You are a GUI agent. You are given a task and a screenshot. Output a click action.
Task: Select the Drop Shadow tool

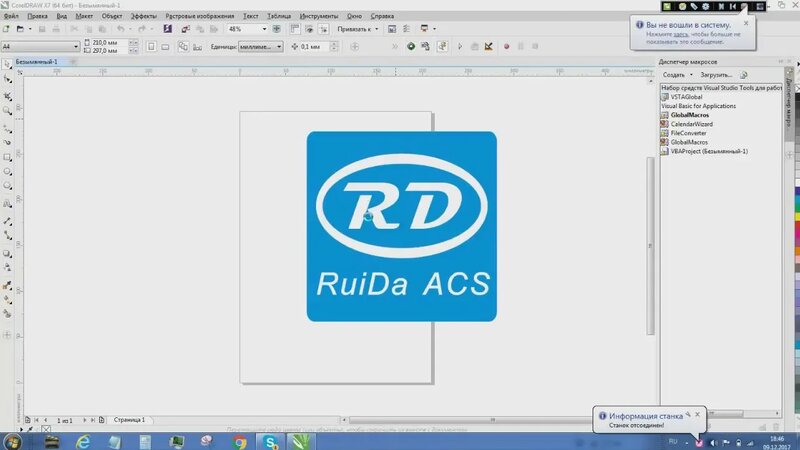tap(7, 253)
